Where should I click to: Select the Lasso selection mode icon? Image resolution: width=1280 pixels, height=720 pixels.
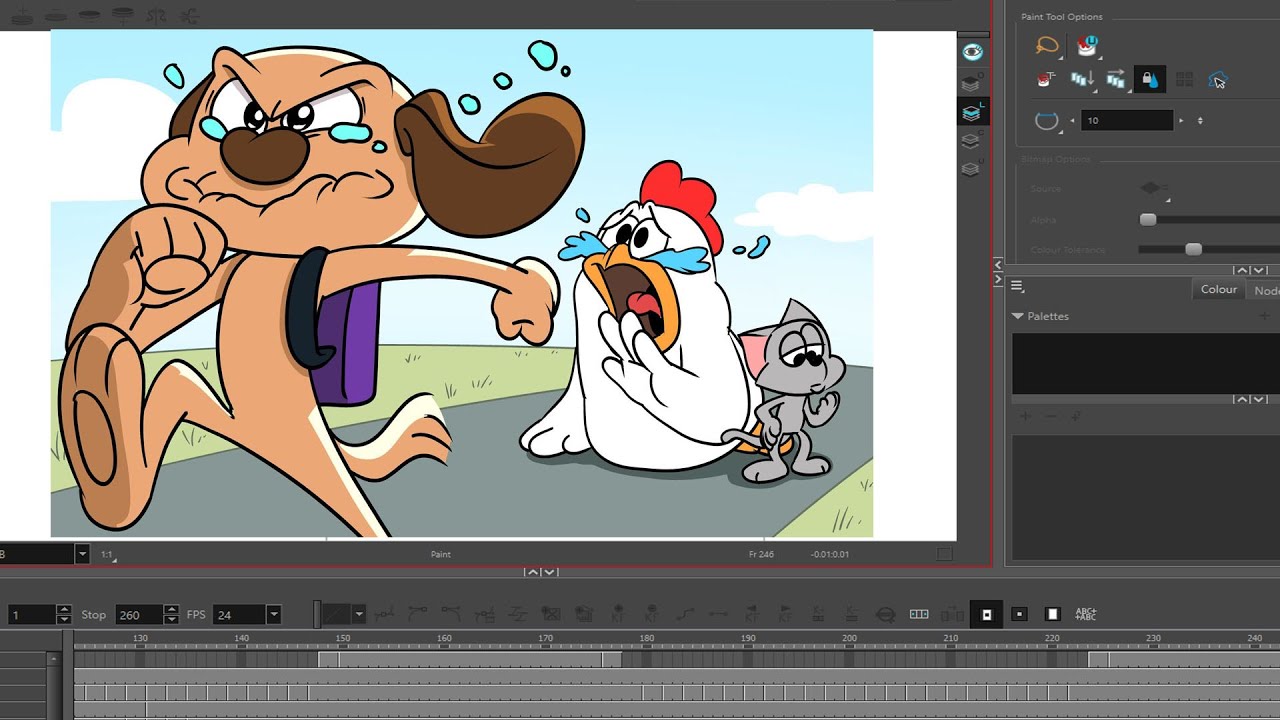(1047, 46)
